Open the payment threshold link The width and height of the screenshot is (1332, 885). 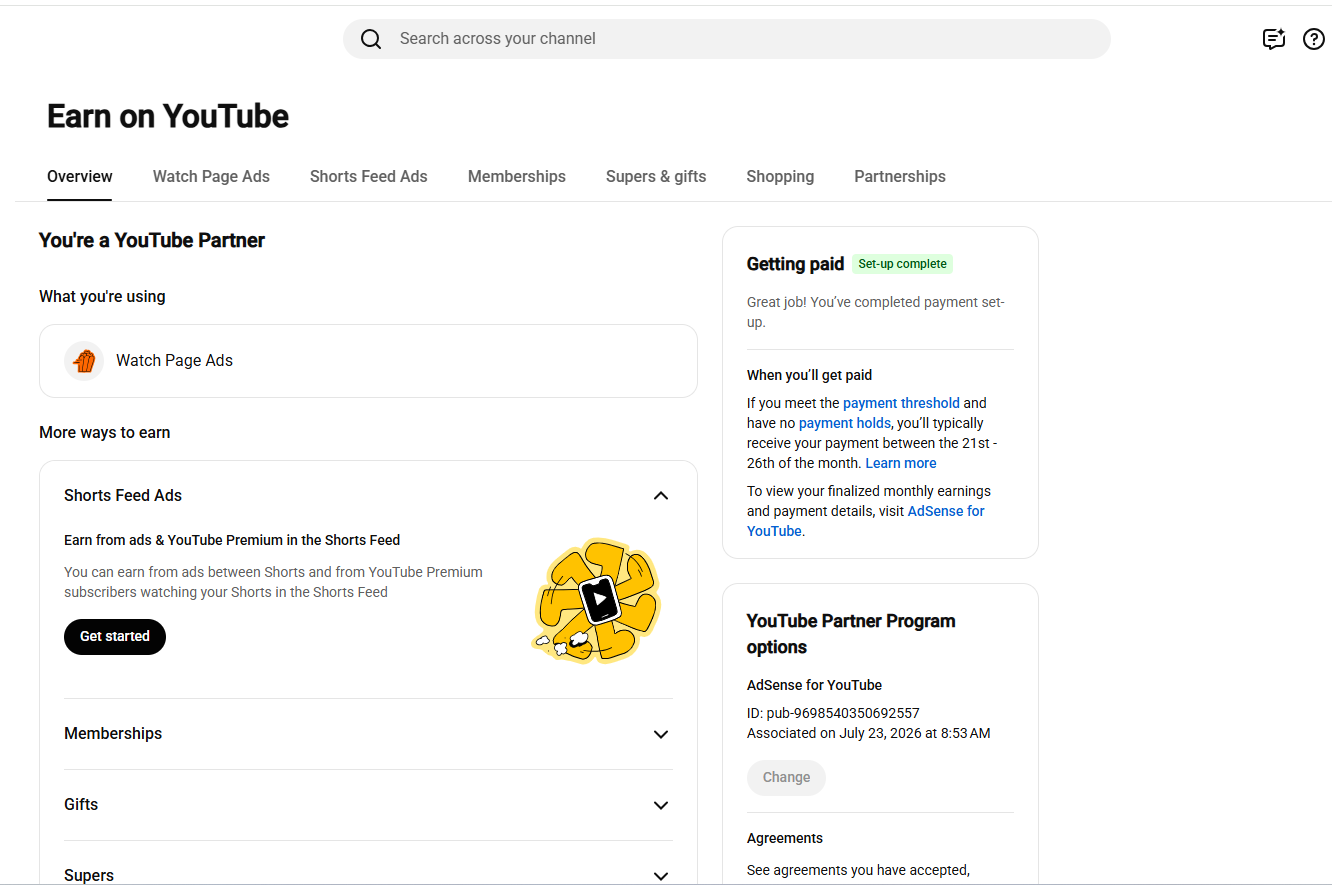click(x=901, y=403)
